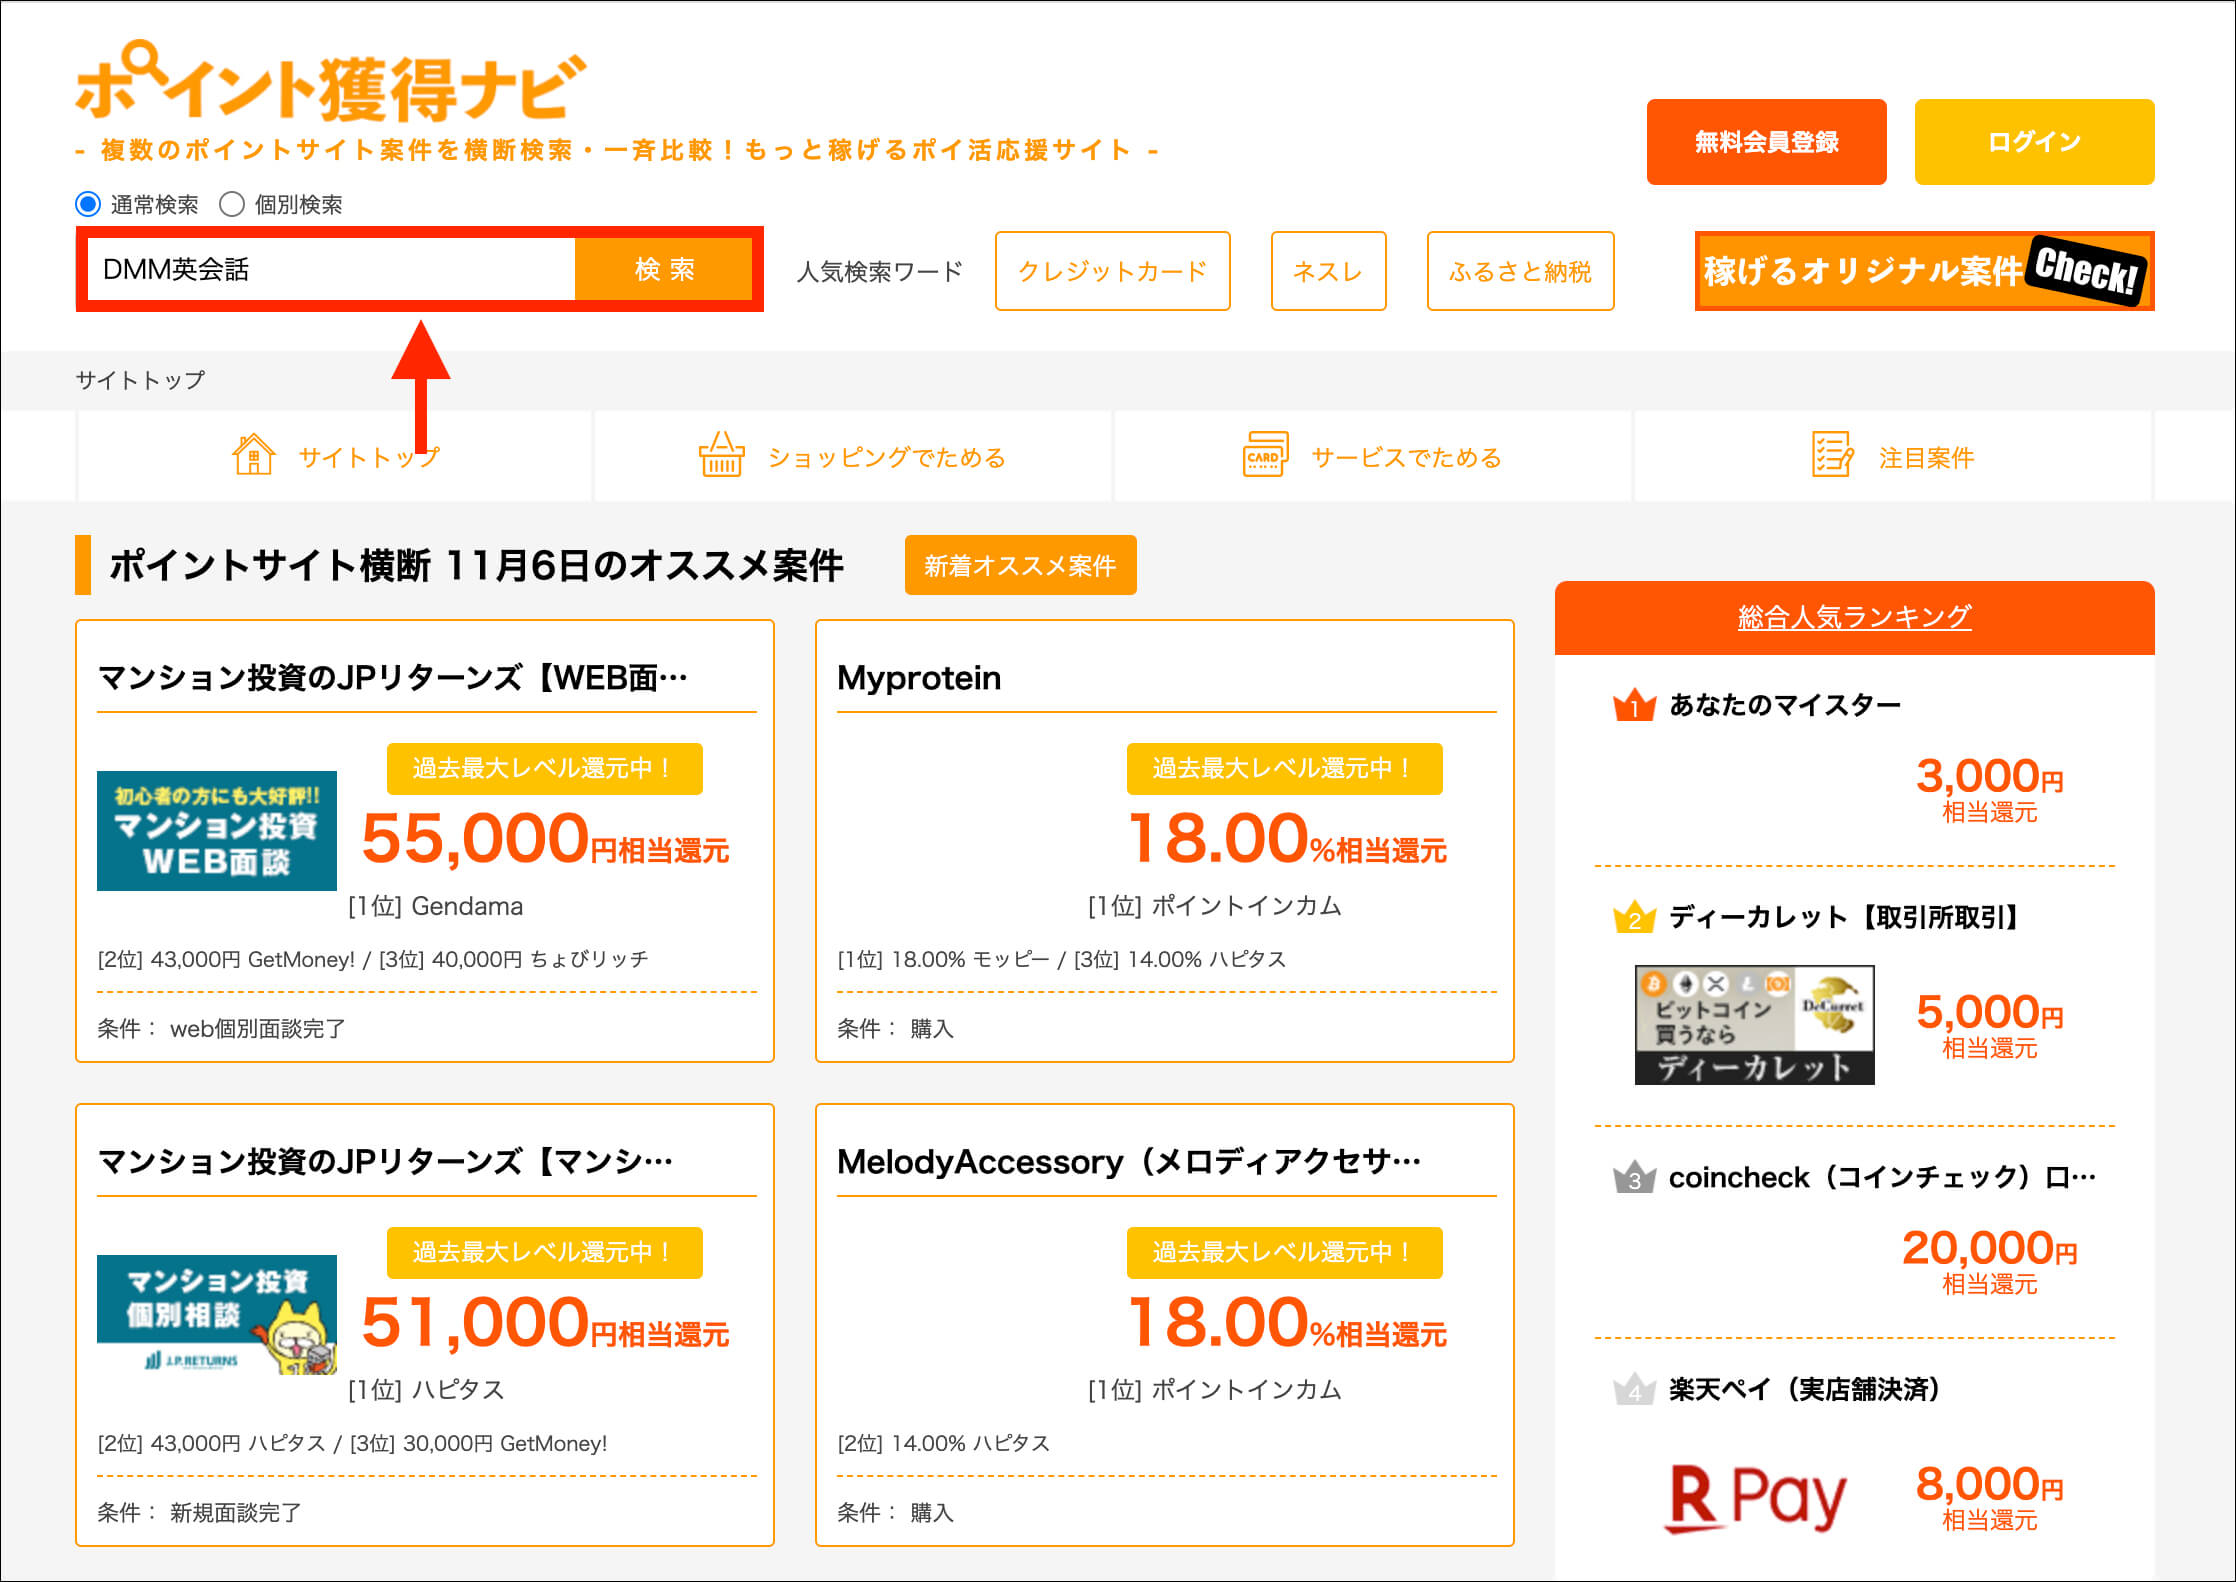Click the rank 4 grey crown icon
2236x1582 pixels.
pos(1634,1389)
